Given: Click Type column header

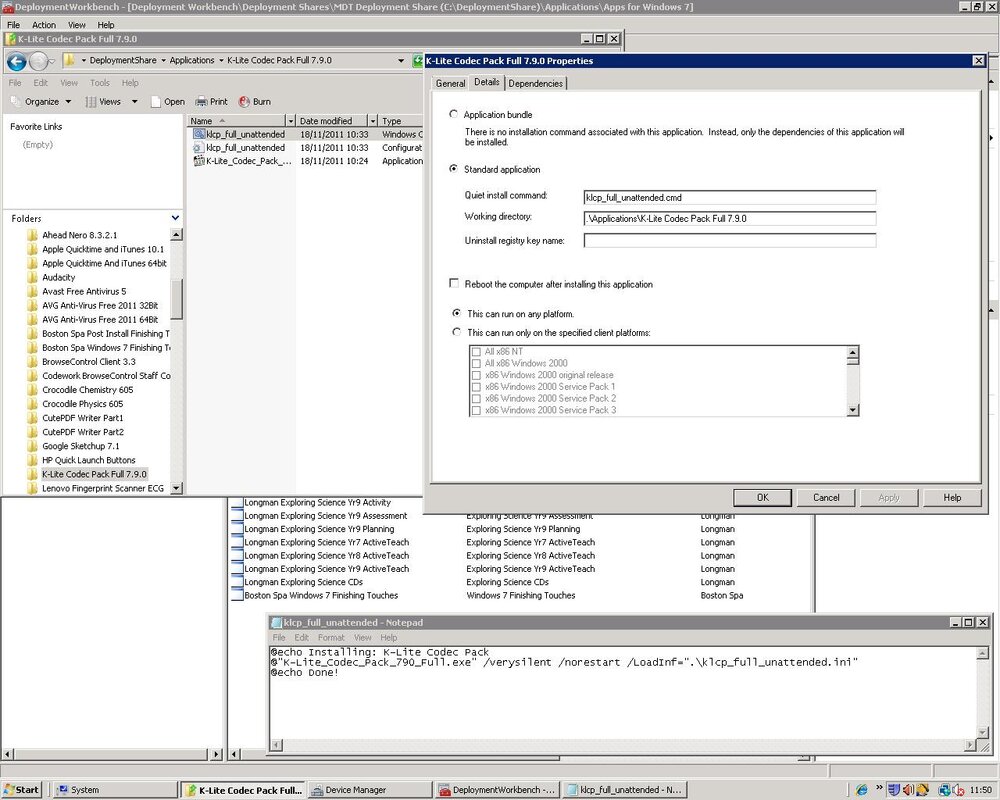Looking at the screenshot, I should point(400,121).
